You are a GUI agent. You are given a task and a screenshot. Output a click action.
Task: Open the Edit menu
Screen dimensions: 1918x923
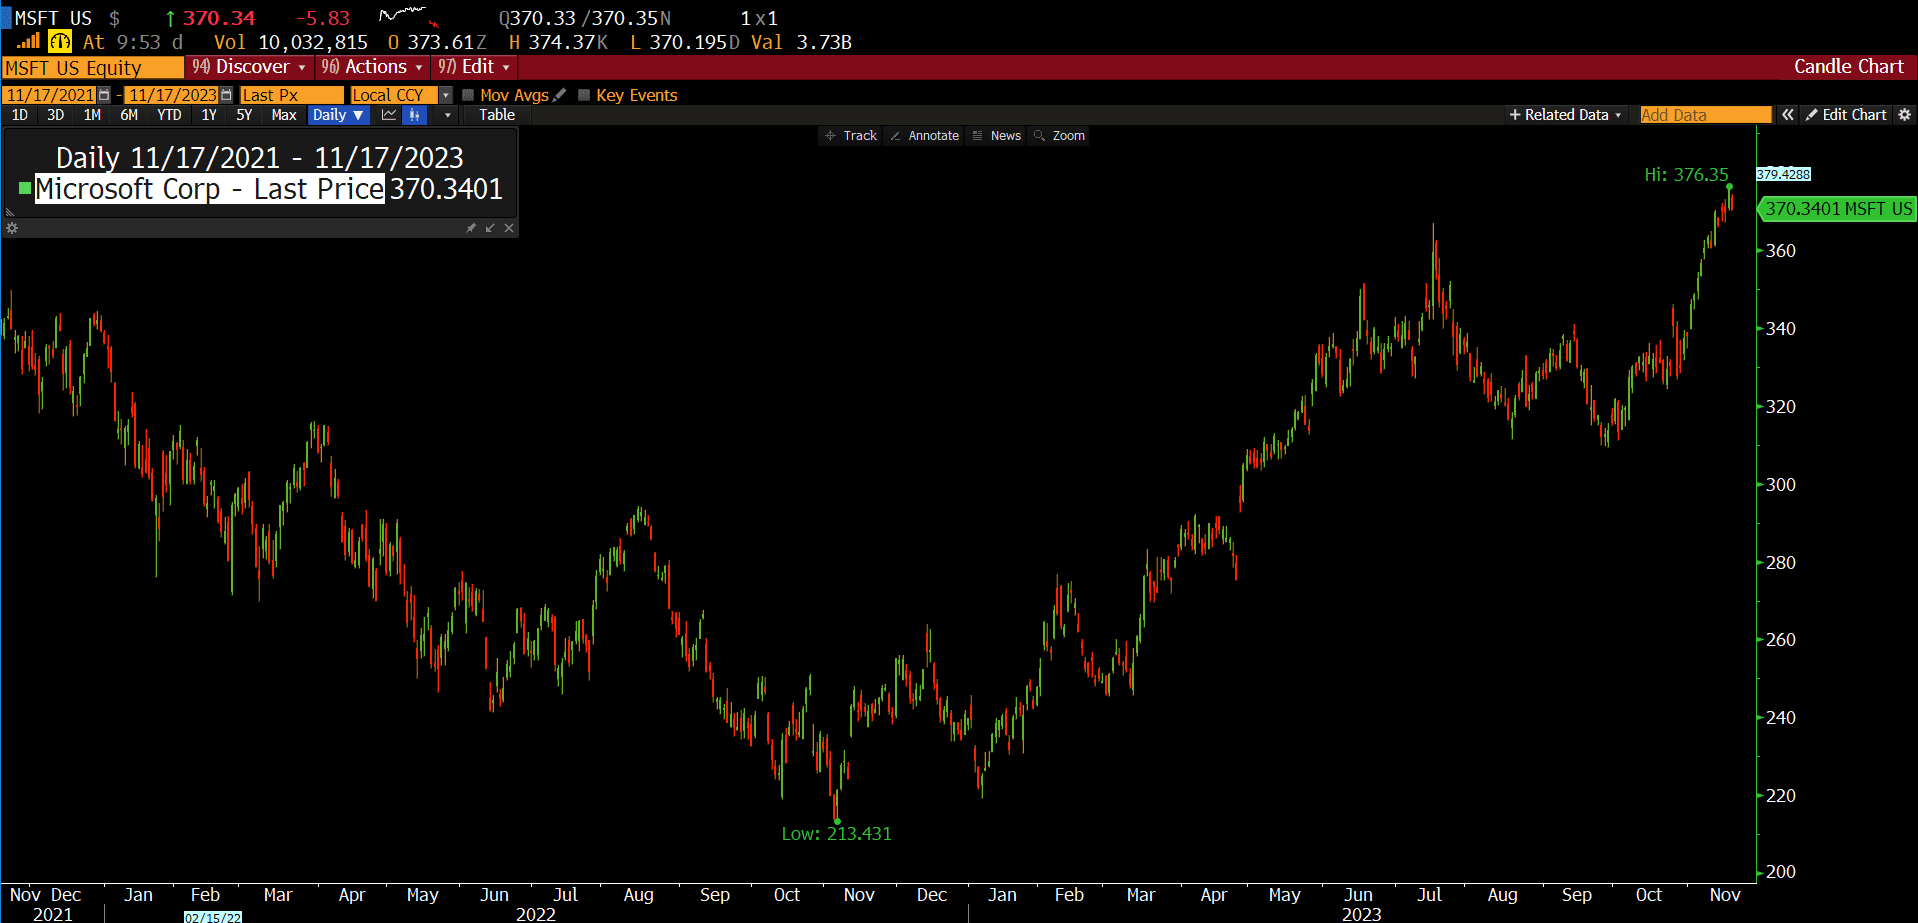pyautogui.click(x=474, y=67)
